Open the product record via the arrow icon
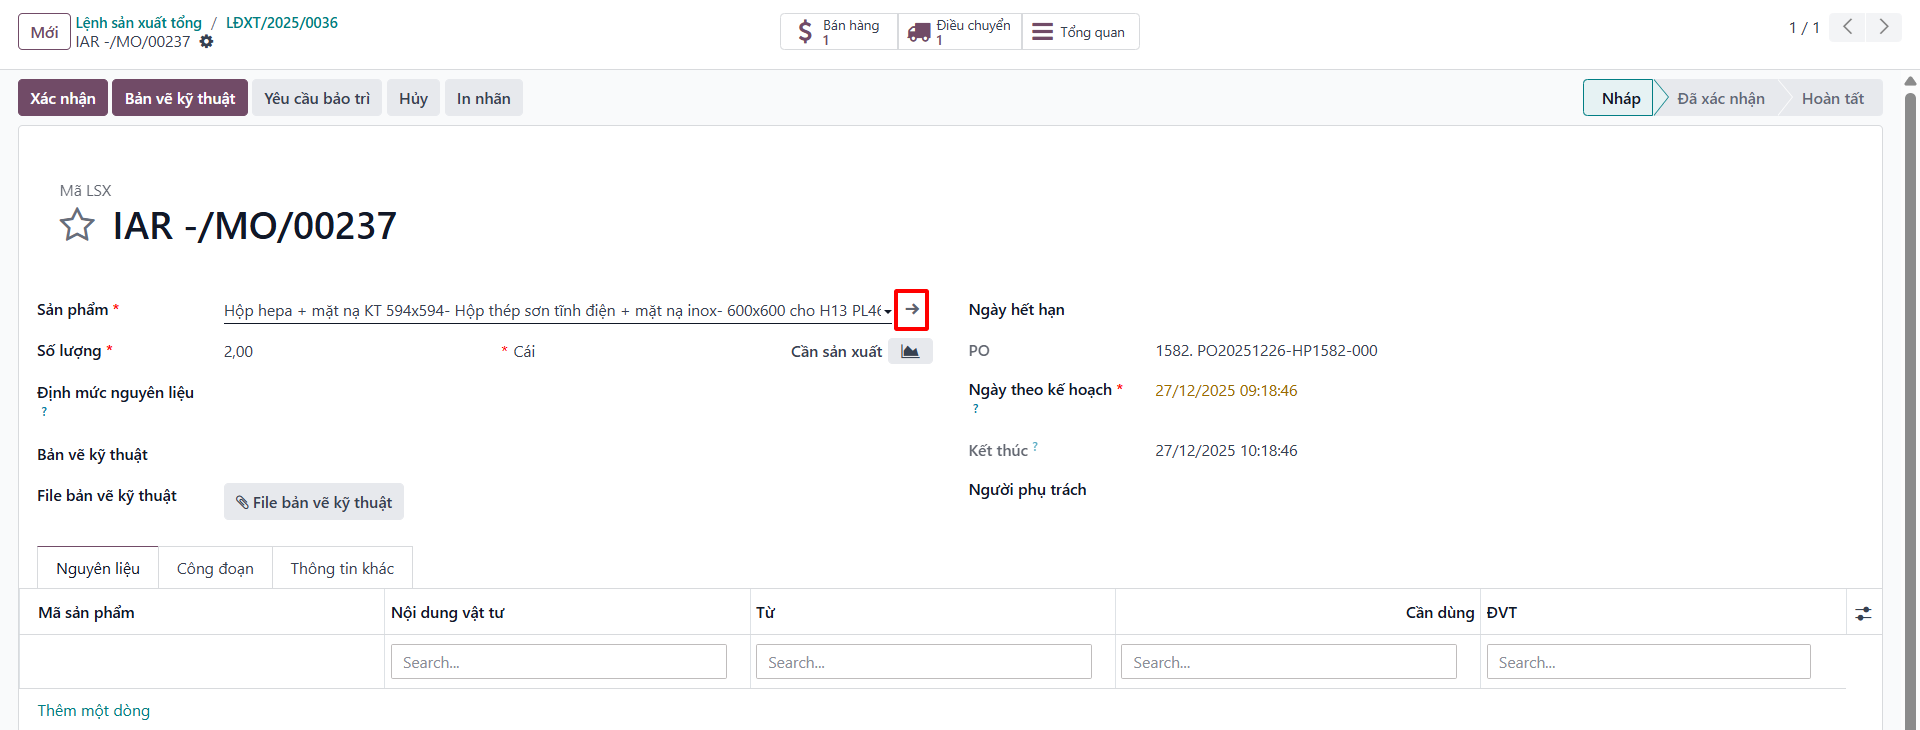This screenshot has height=730, width=1920. pos(911,310)
